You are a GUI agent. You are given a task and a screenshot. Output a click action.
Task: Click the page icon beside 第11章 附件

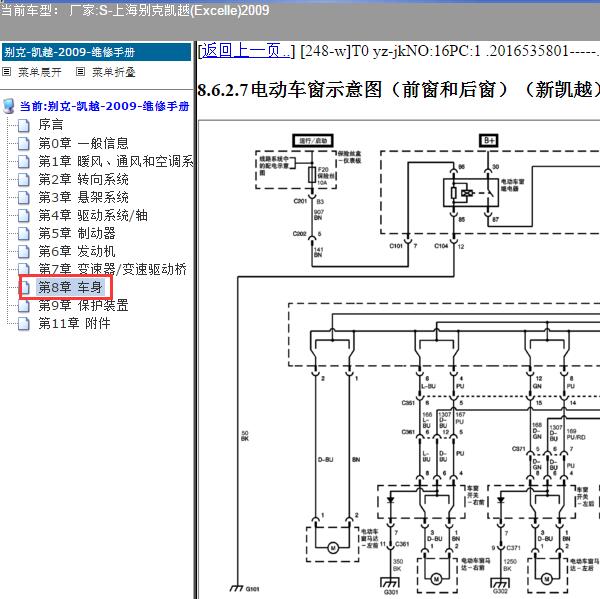tap(24, 323)
